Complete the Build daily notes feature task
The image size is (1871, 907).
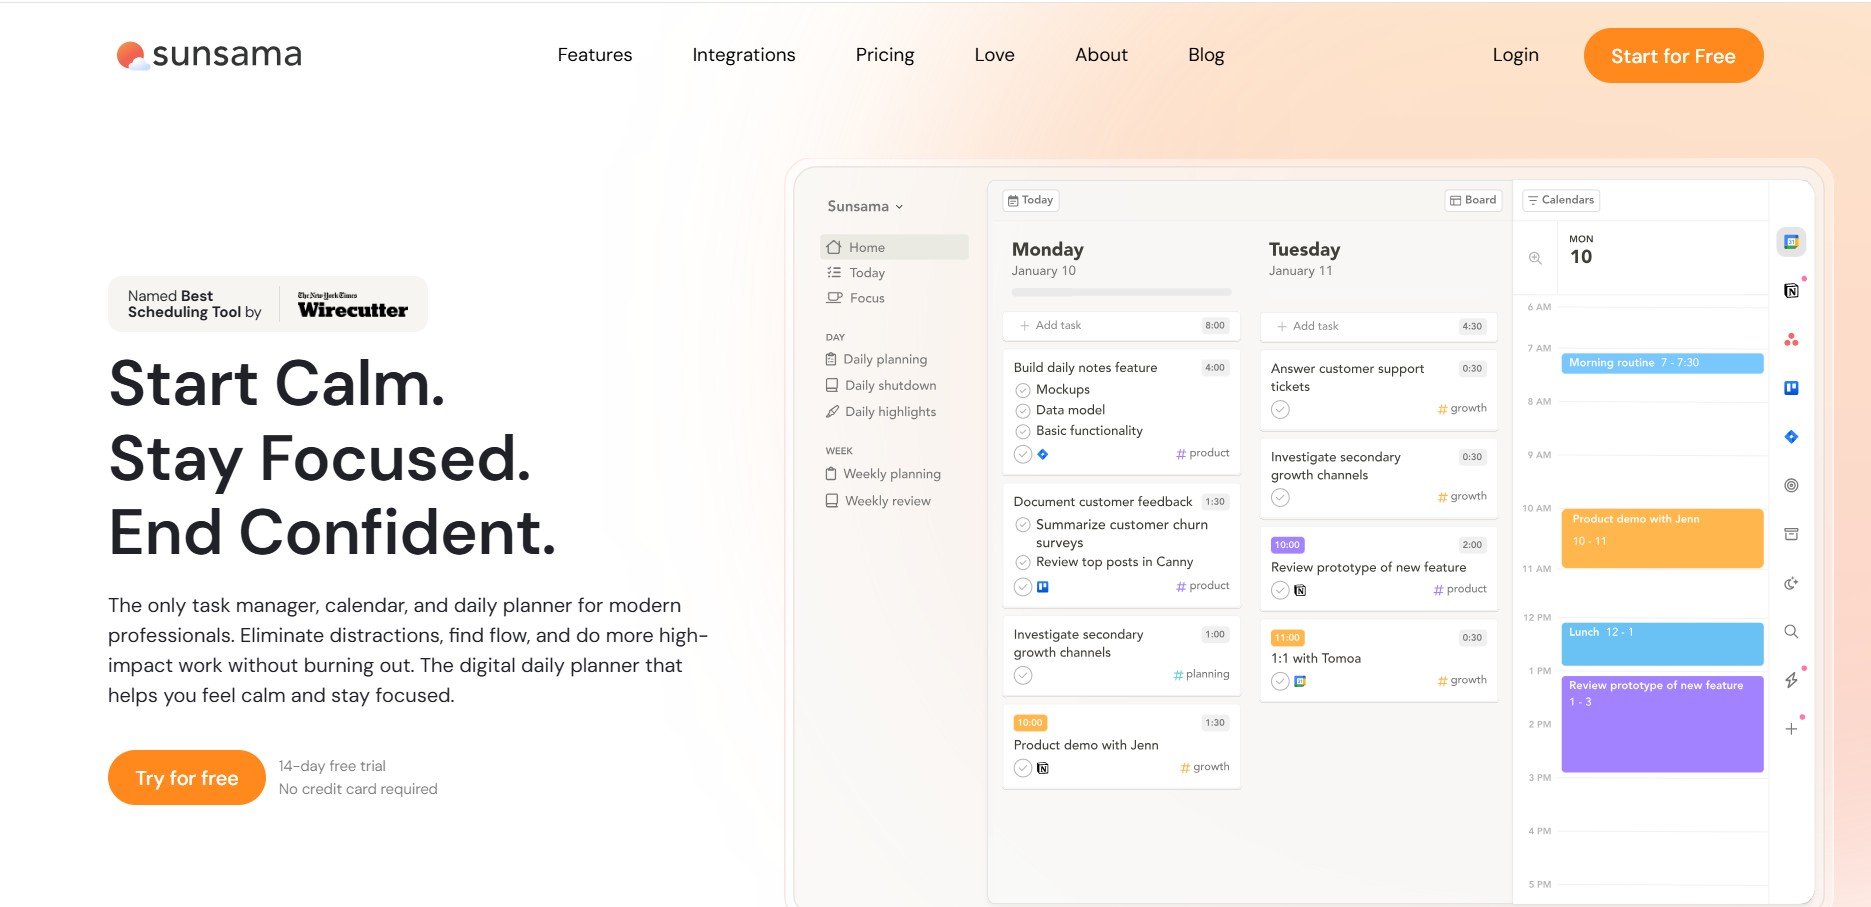1023,454
